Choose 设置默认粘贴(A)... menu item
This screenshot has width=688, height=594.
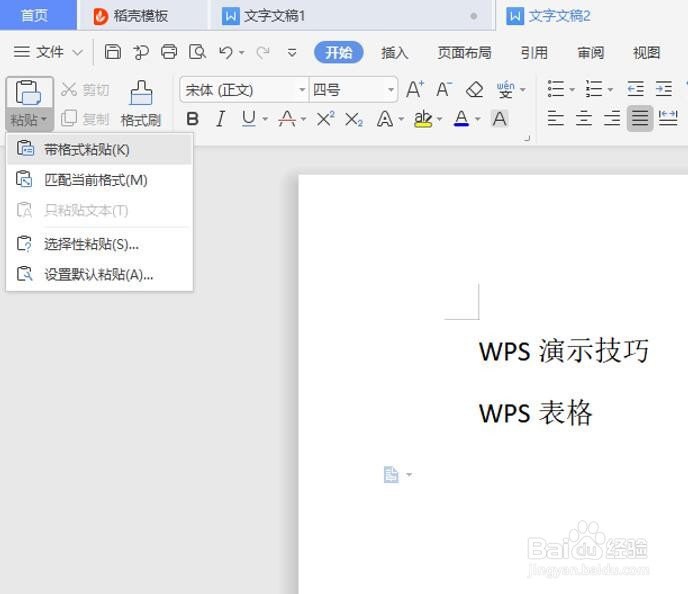[x=100, y=275]
